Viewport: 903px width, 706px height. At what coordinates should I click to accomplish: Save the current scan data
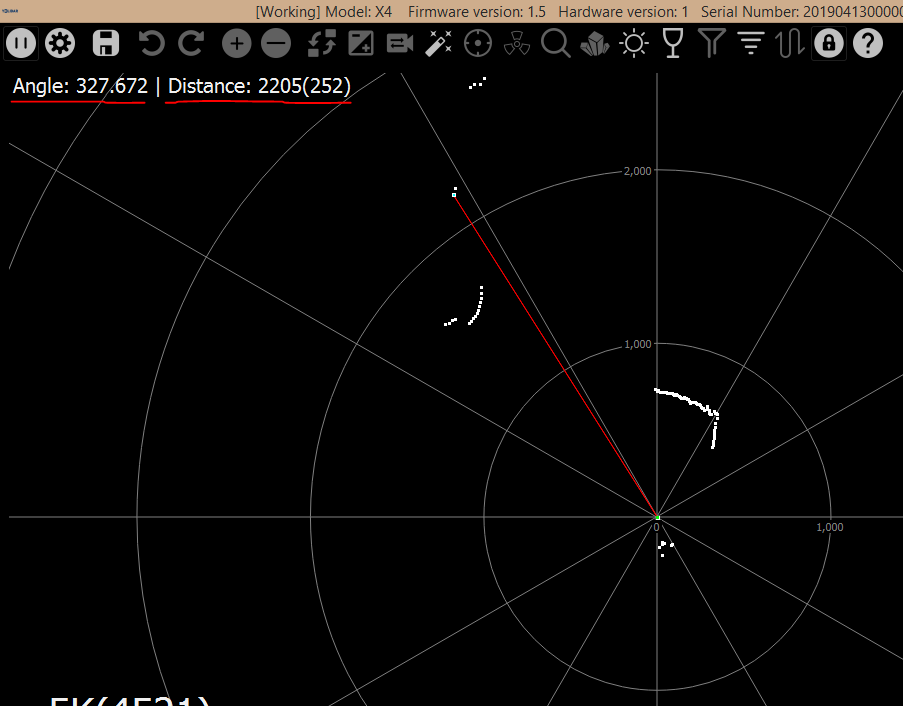[x=105, y=43]
